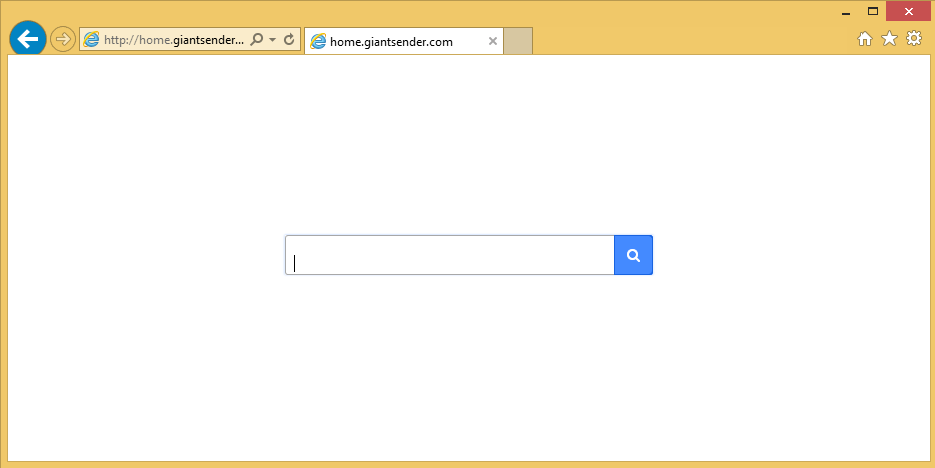
Task: Click the address bar URL home.giantsender
Action: [x=174, y=40]
